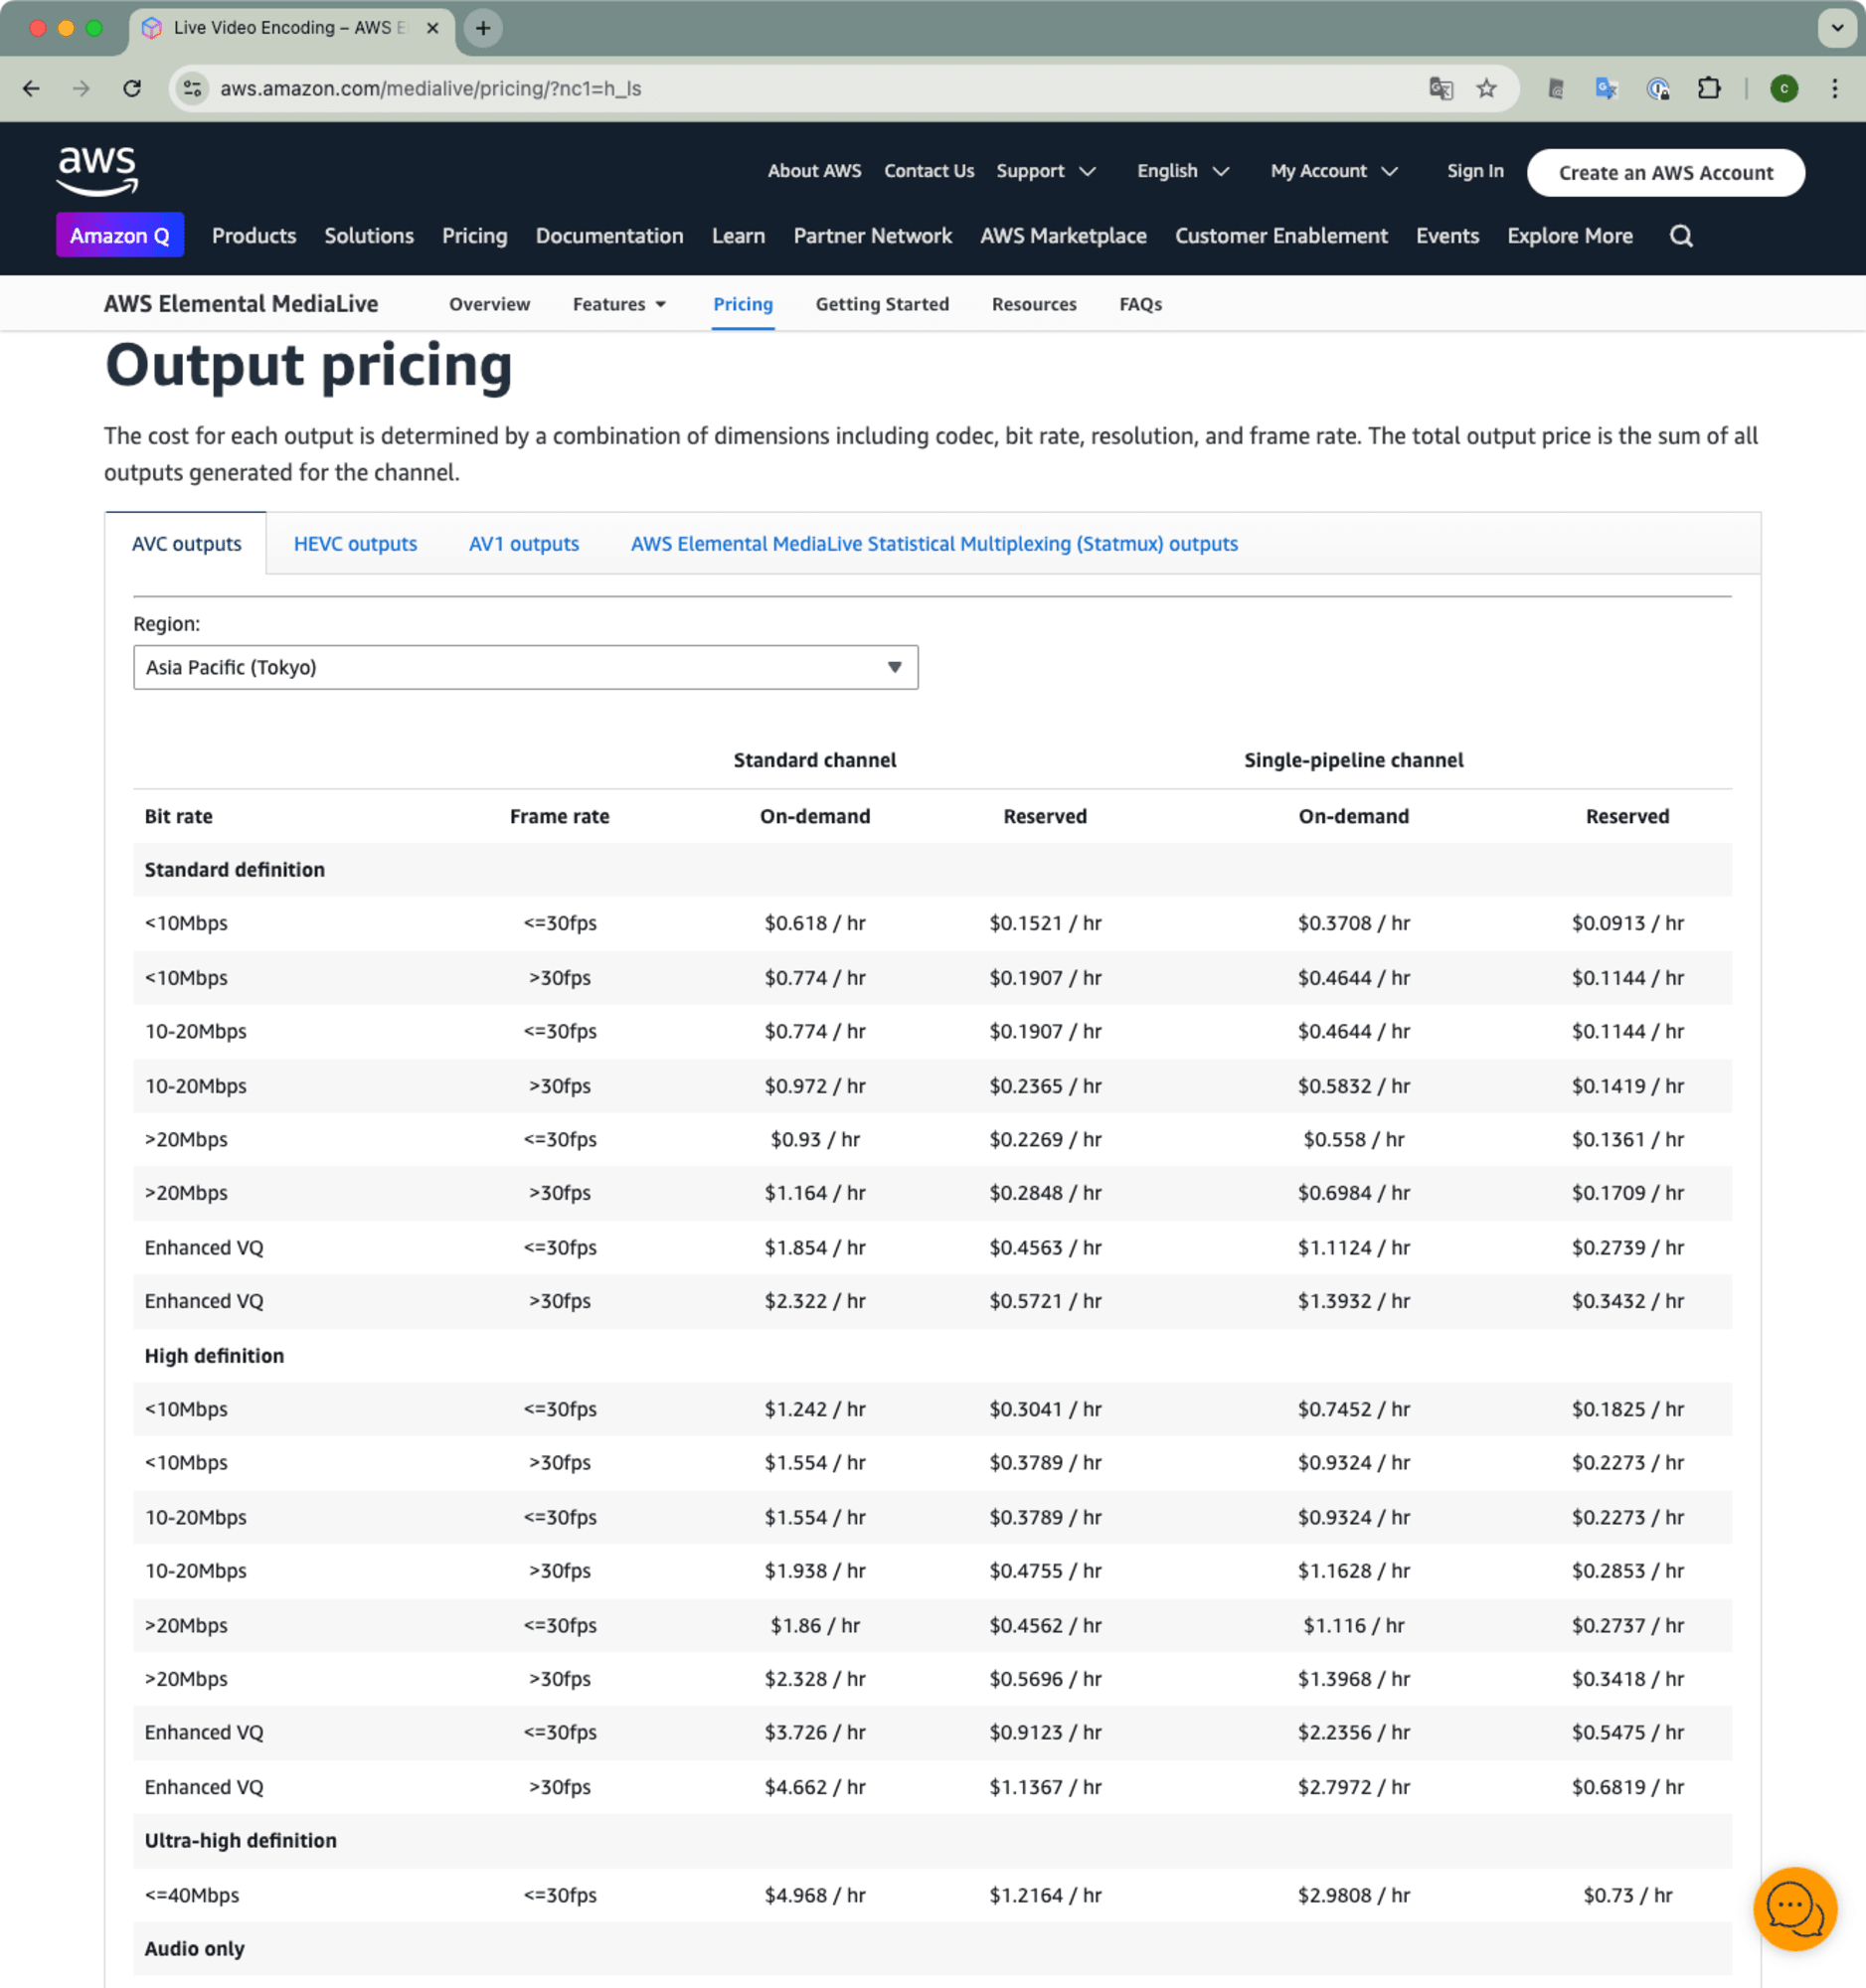Open the Chrome three-dot menu
The width and height of the screenshot is (1866, 1988).
[1834, 89]
